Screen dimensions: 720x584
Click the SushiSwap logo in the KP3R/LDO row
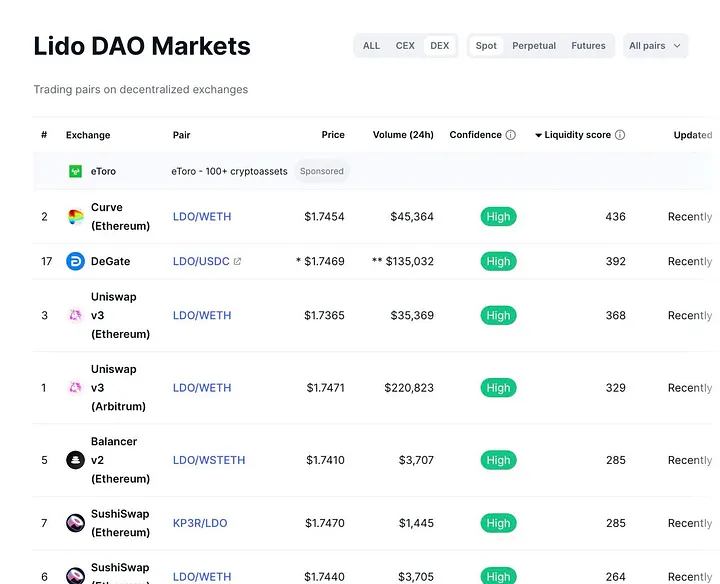point(75,523)
